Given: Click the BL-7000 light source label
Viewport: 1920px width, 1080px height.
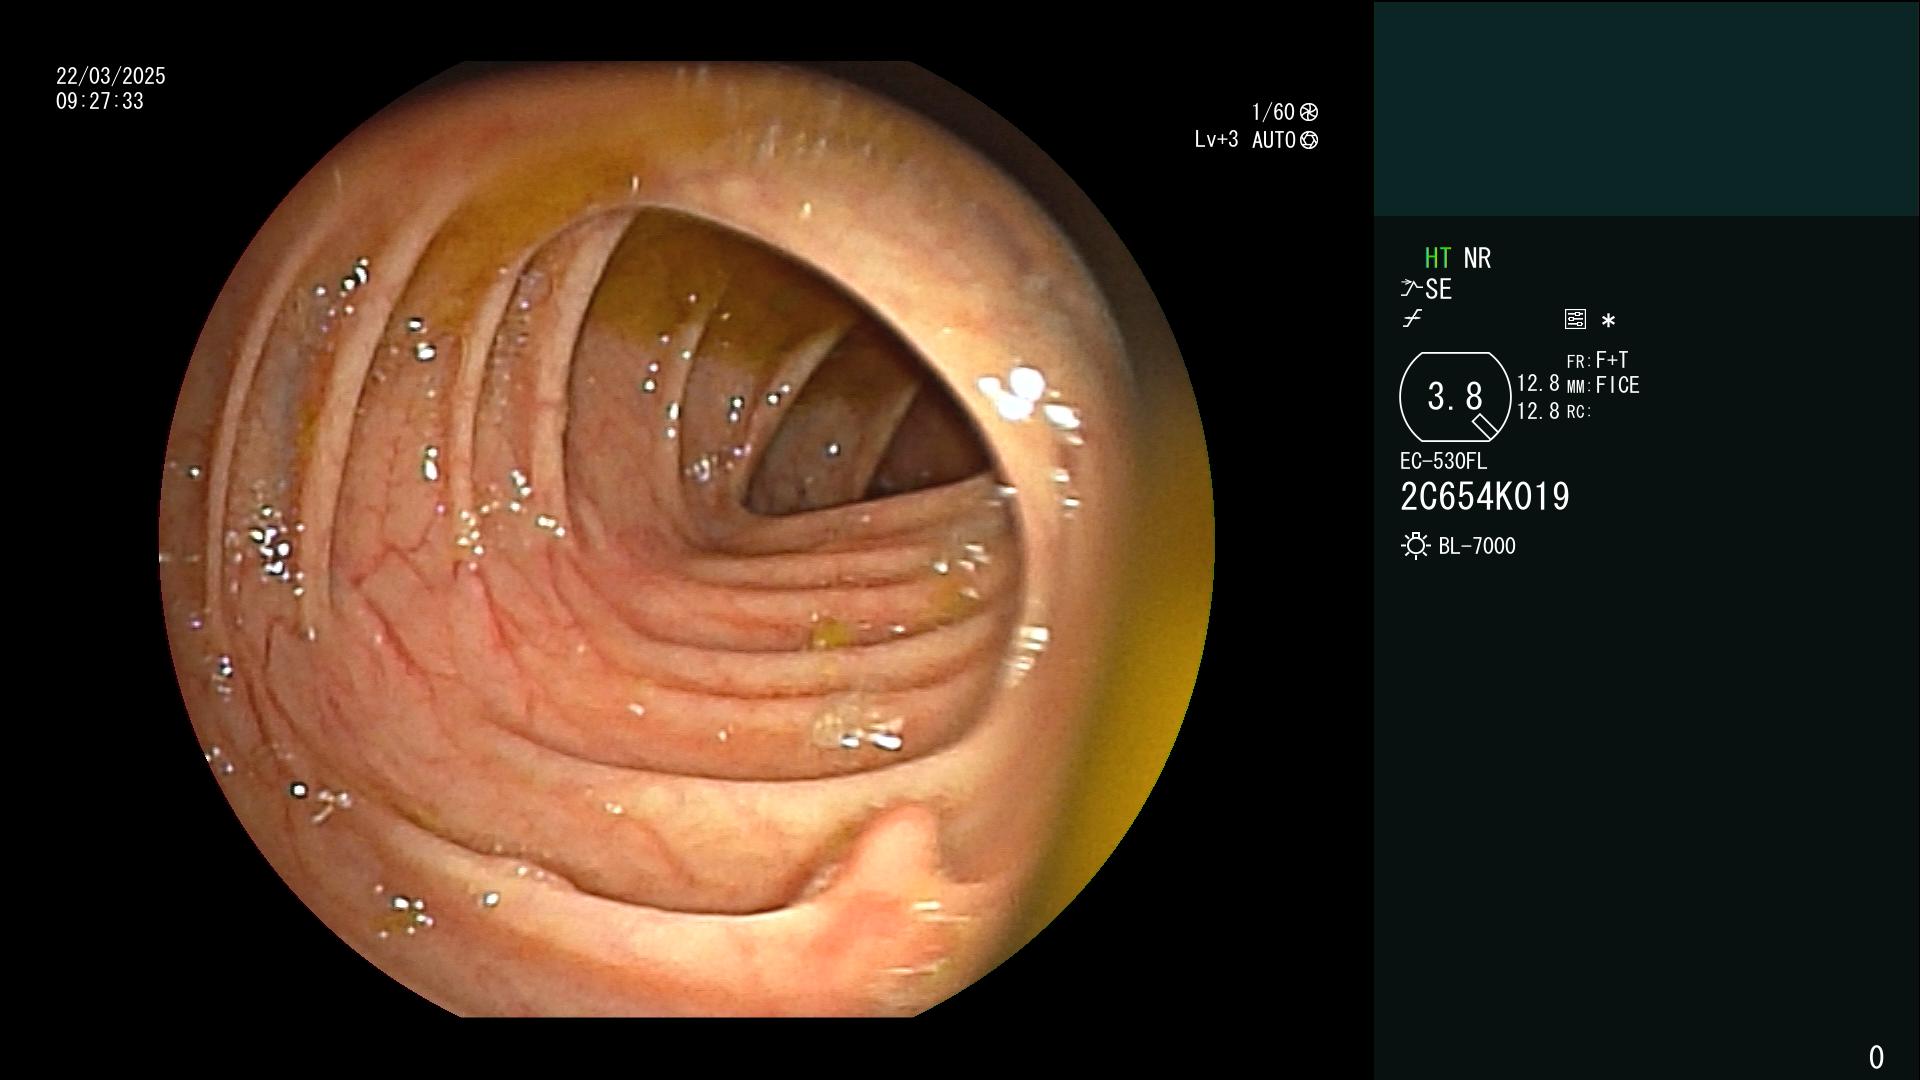Looking at the screenshot, I should click(1477, 546).
